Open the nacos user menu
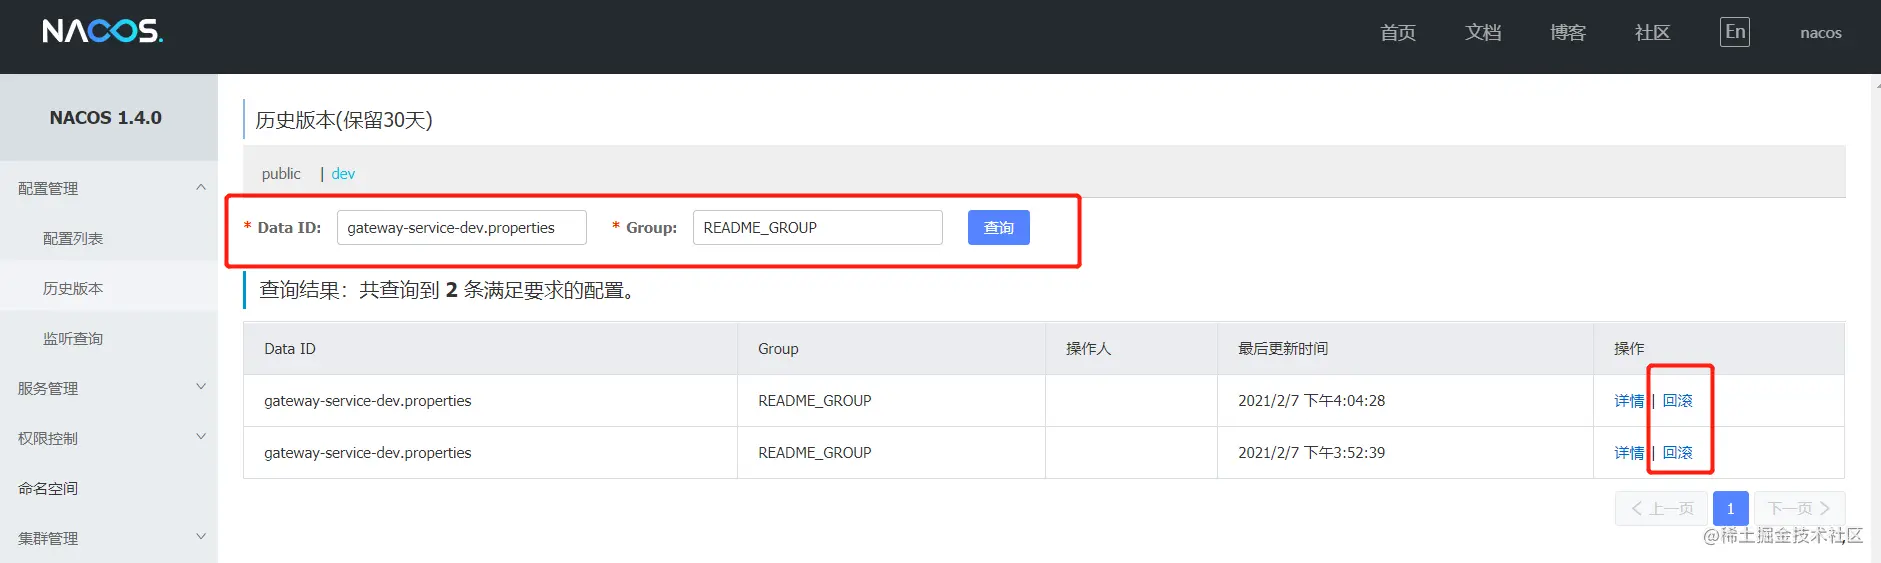 pyautogui.click(x=1821, y=33)
